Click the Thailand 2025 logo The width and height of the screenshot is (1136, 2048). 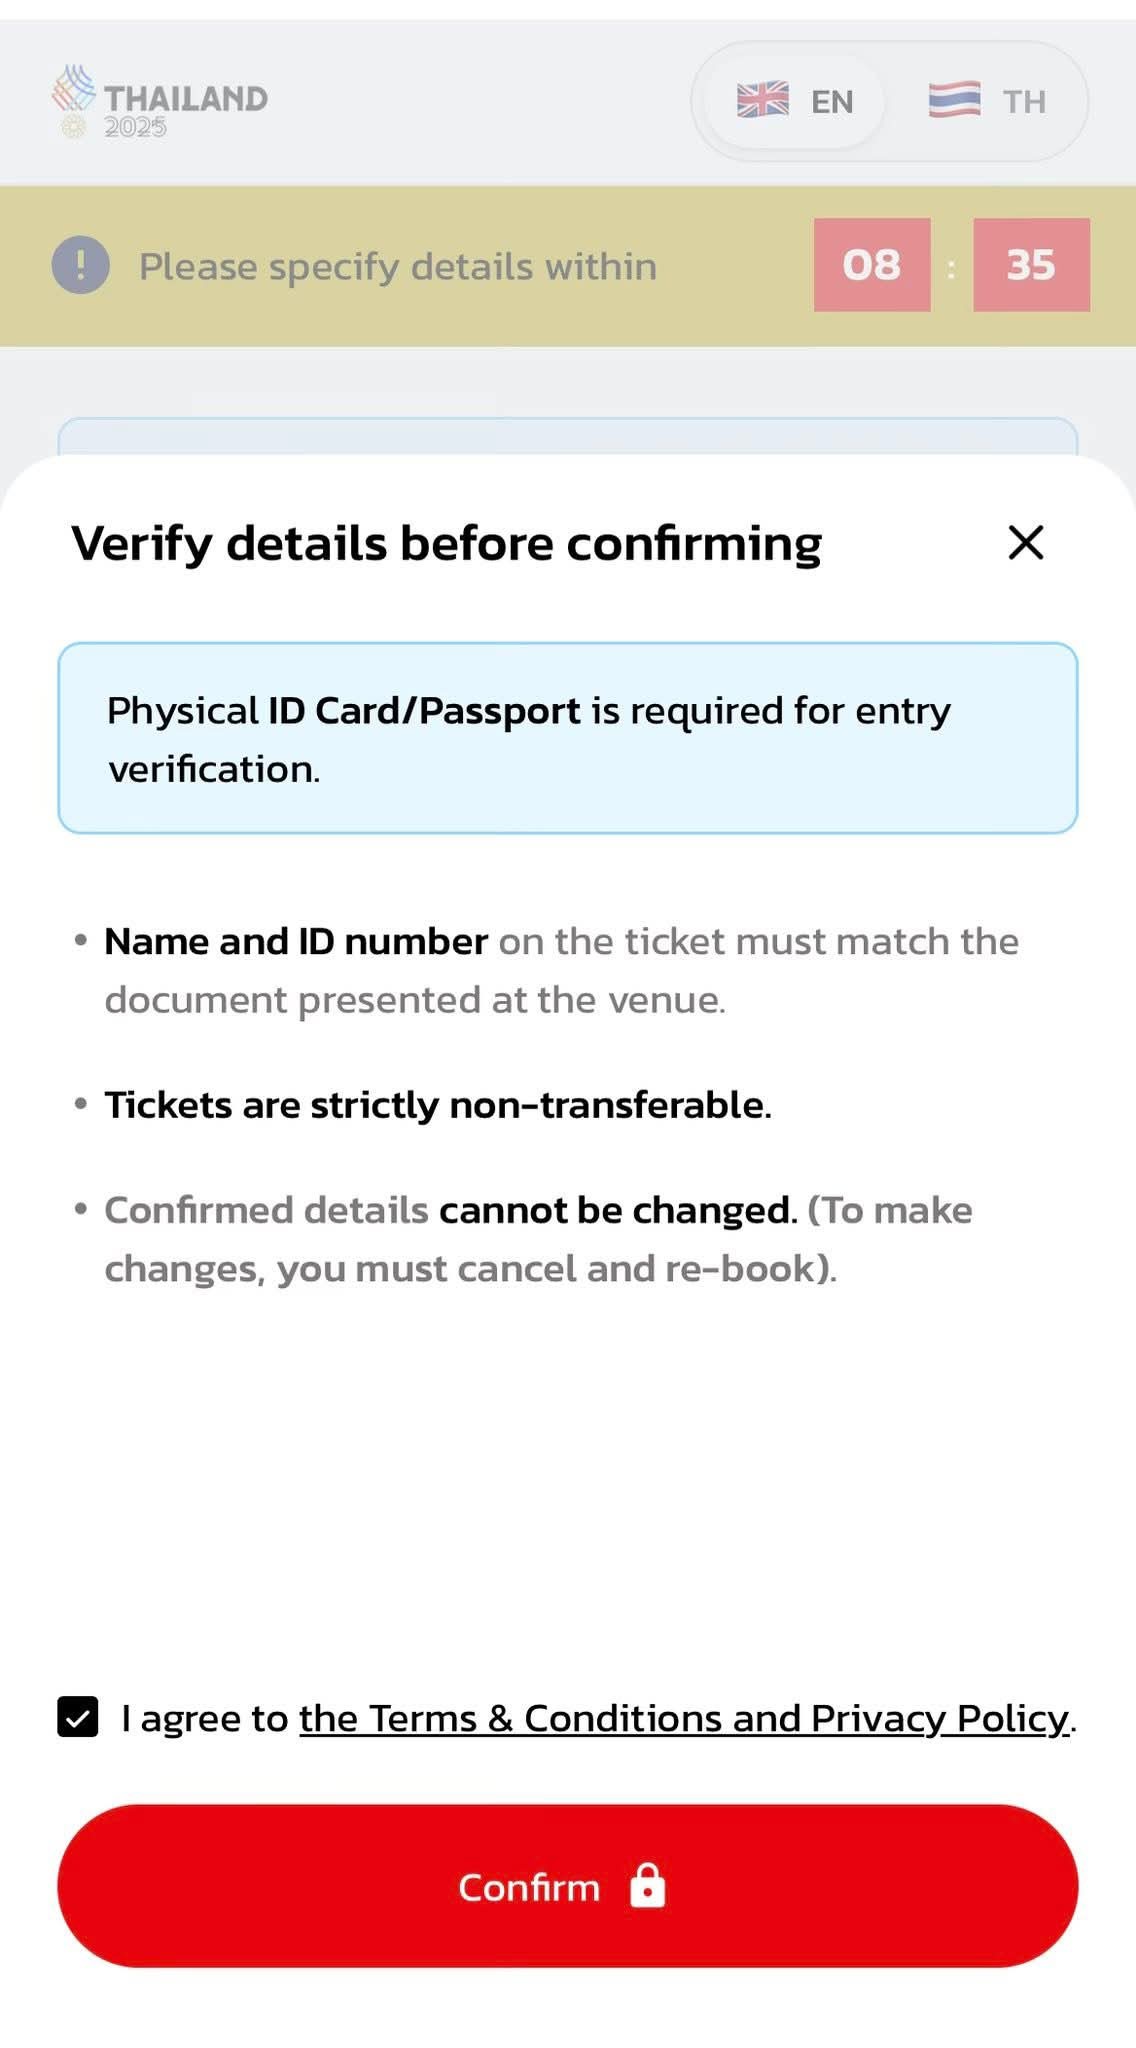tap(160, 102)
